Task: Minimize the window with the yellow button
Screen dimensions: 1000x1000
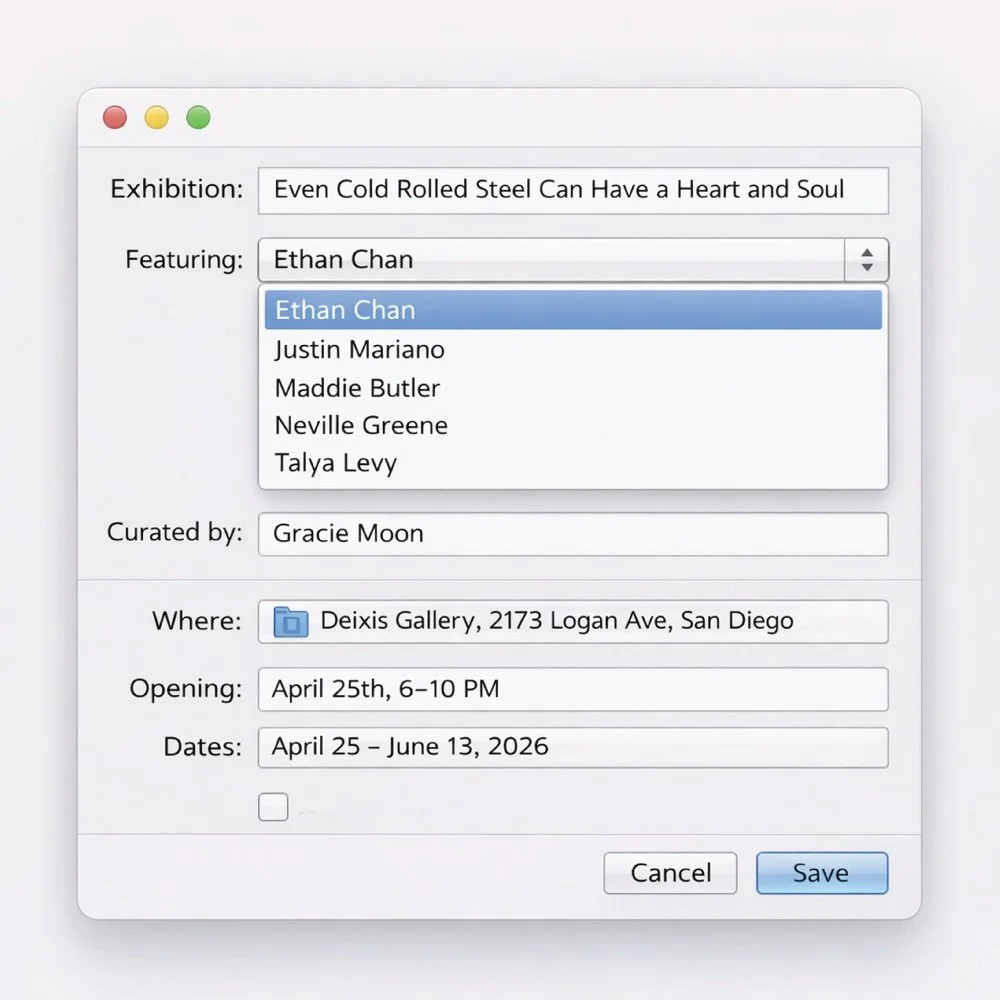Action: click(x=157, y=117)
